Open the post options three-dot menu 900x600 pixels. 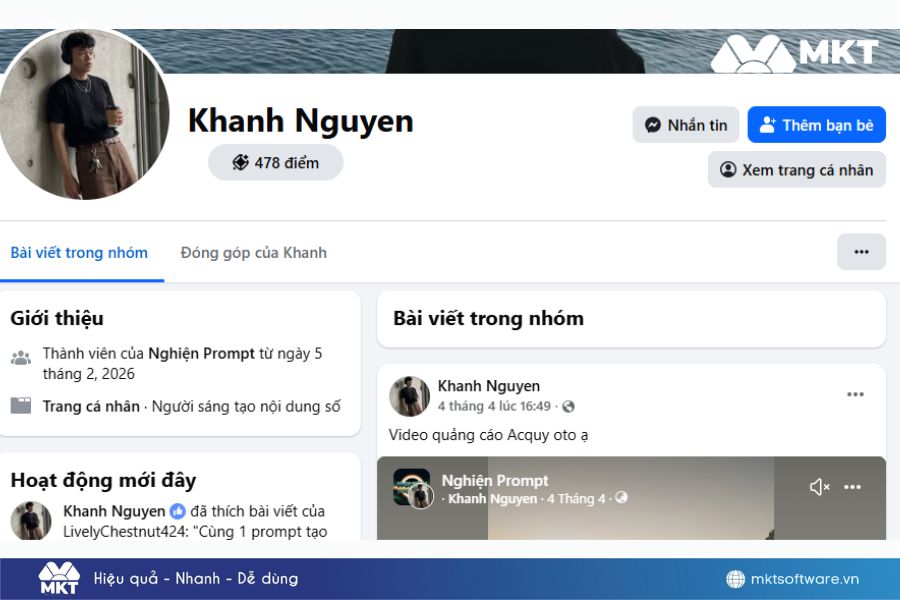tap(855, 395)
